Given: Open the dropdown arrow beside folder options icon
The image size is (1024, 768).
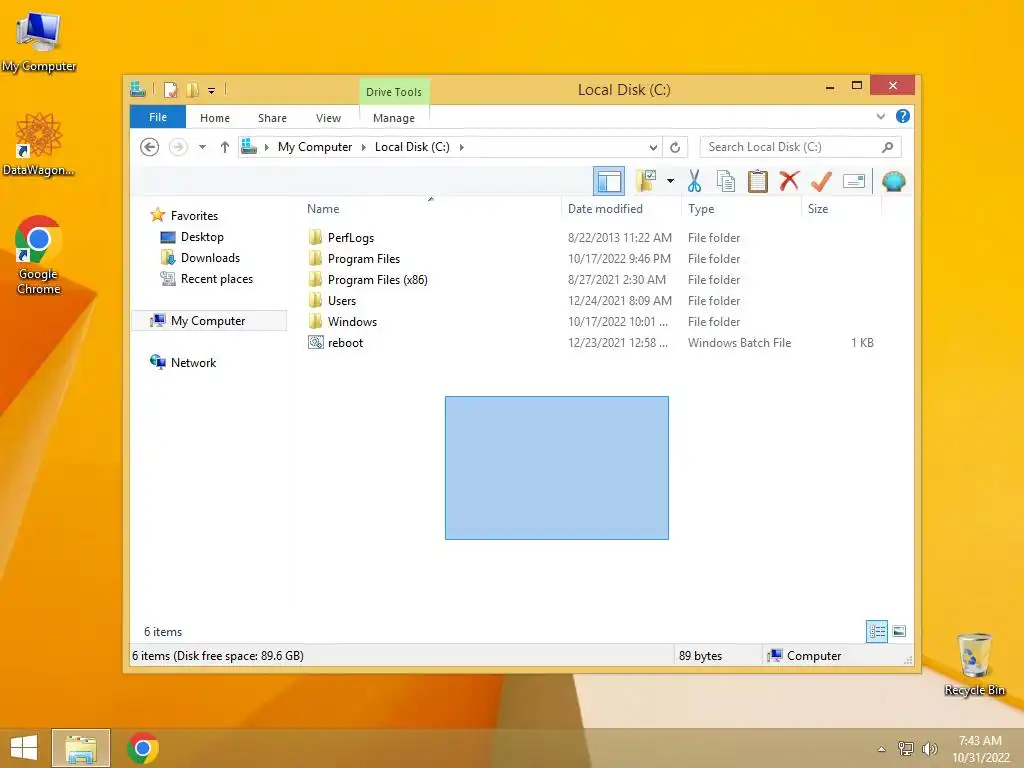Looking at the screenshot, I should (670, 181).
